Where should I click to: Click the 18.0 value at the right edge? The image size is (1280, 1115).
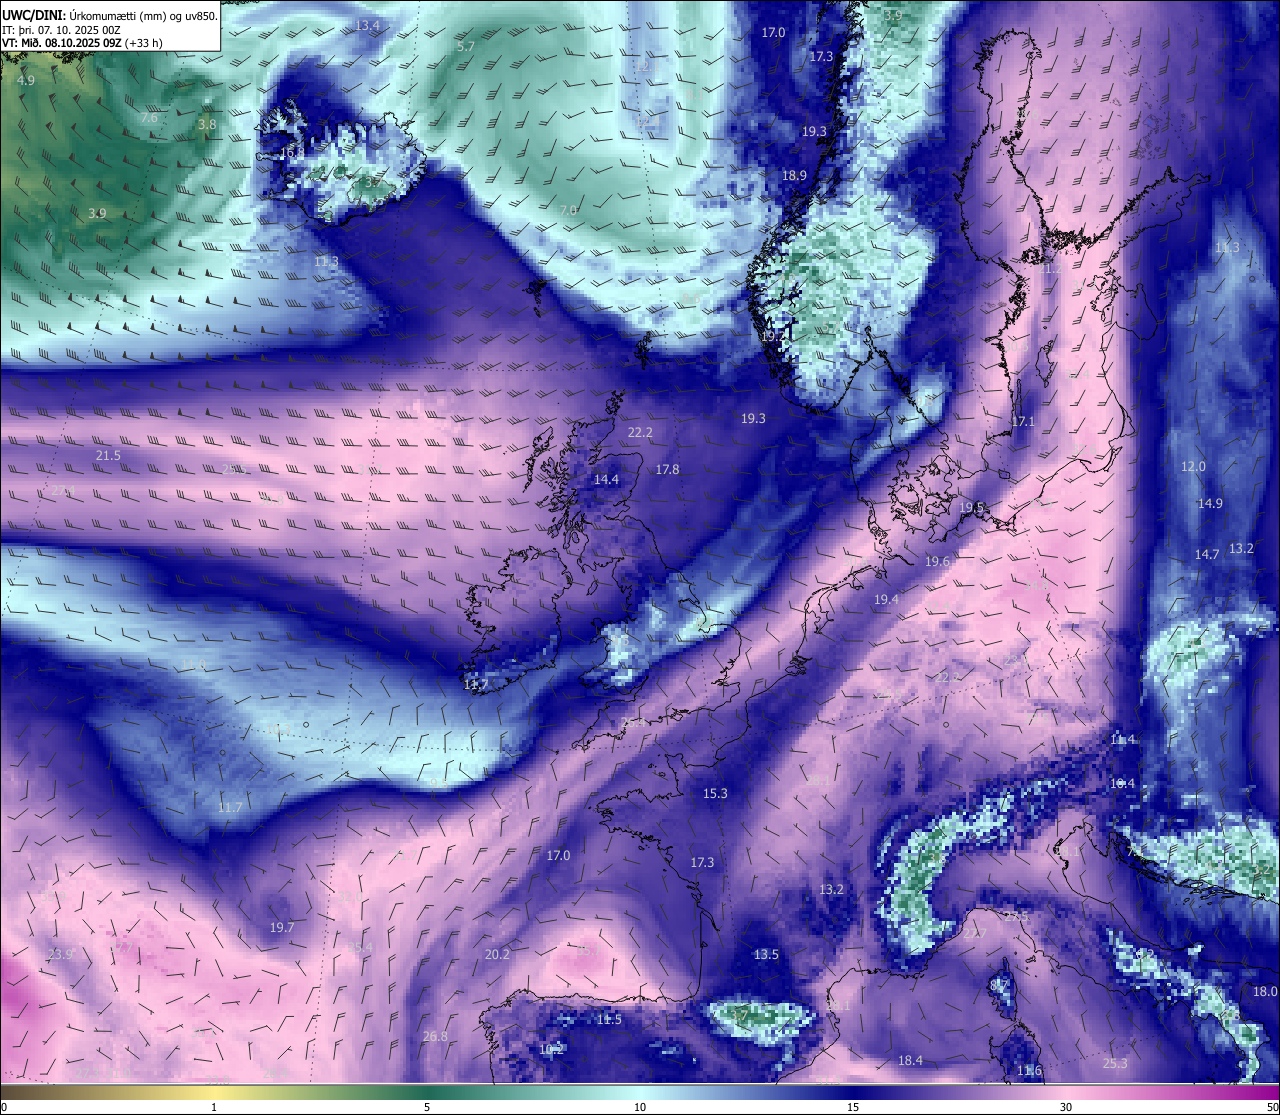click(x=1265, y=992)
